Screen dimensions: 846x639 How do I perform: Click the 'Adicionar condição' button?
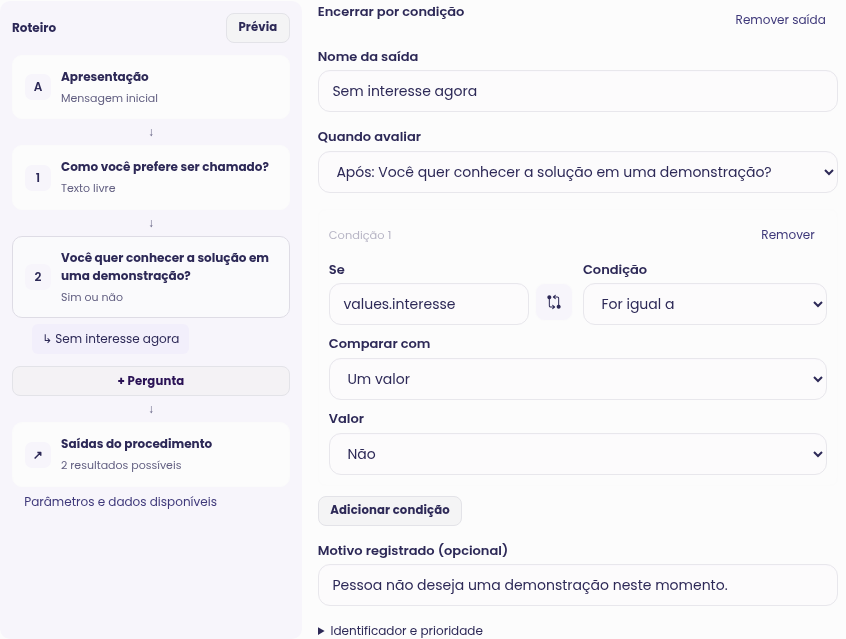pos(390,511)
